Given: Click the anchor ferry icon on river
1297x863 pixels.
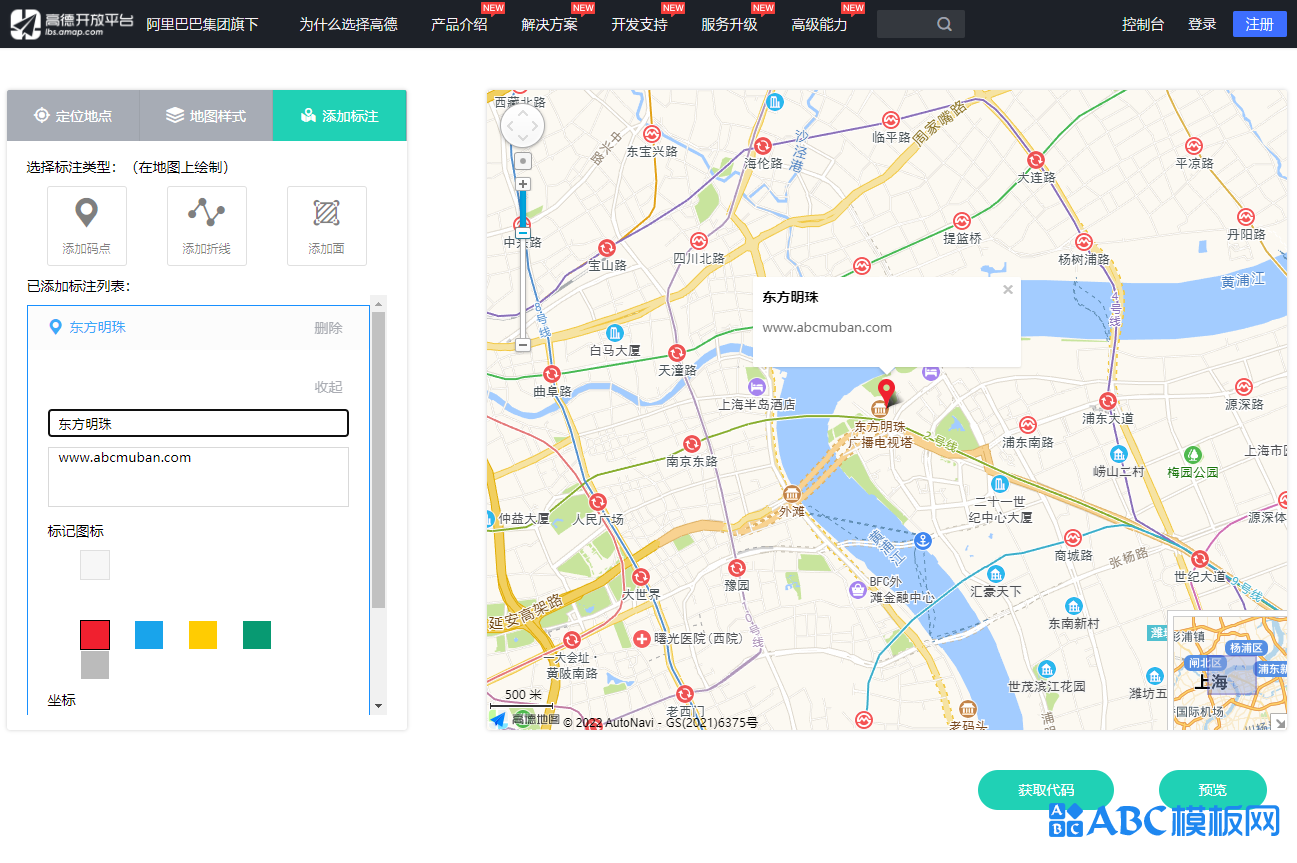Looking at the screenshot, I should [x=925, y=540].
